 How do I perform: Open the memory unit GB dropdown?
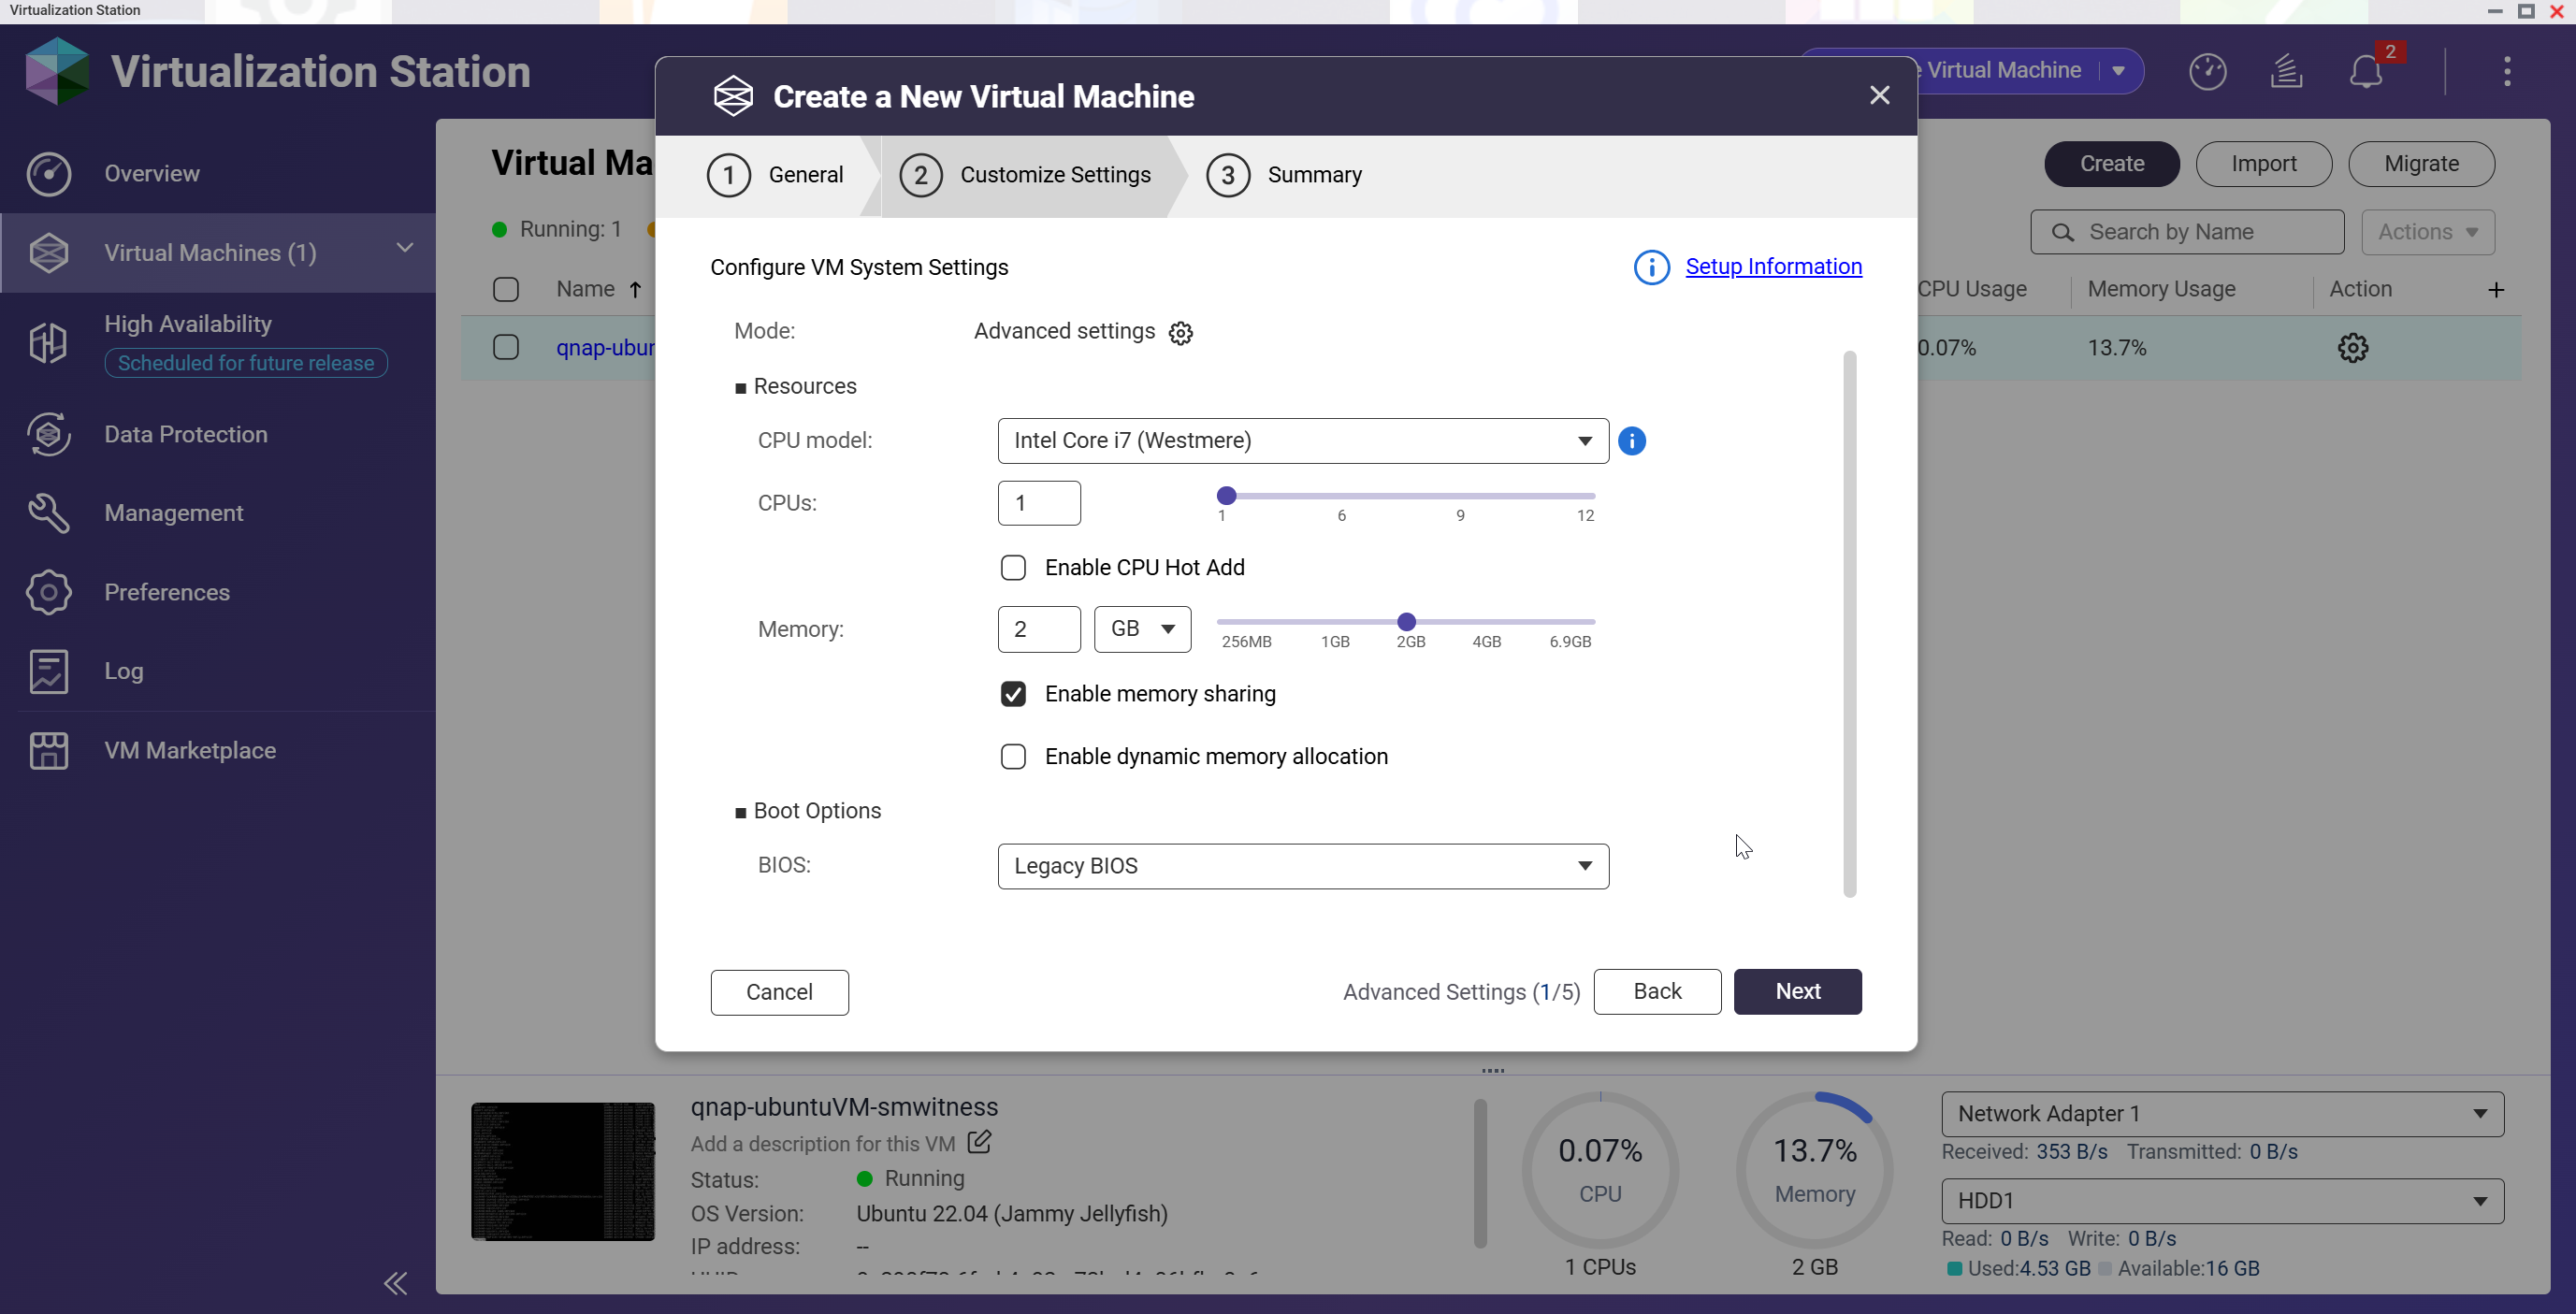1142,629
